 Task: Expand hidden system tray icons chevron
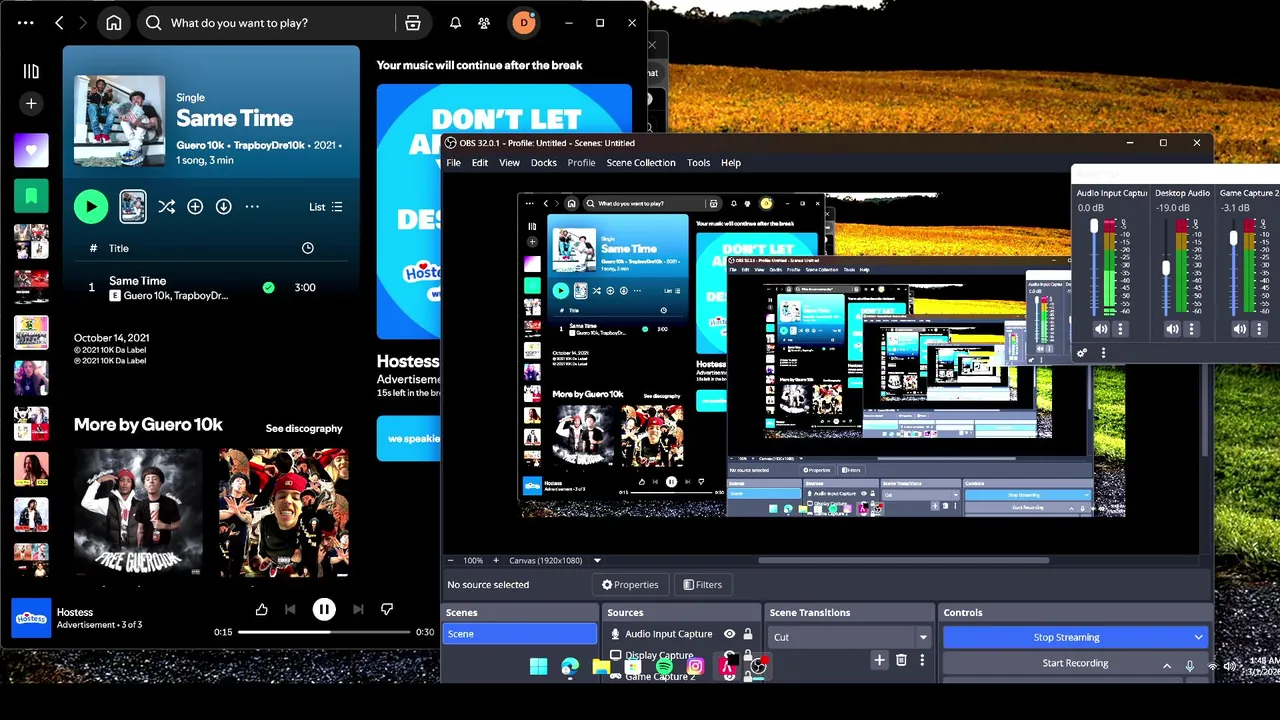[1166, 666]
